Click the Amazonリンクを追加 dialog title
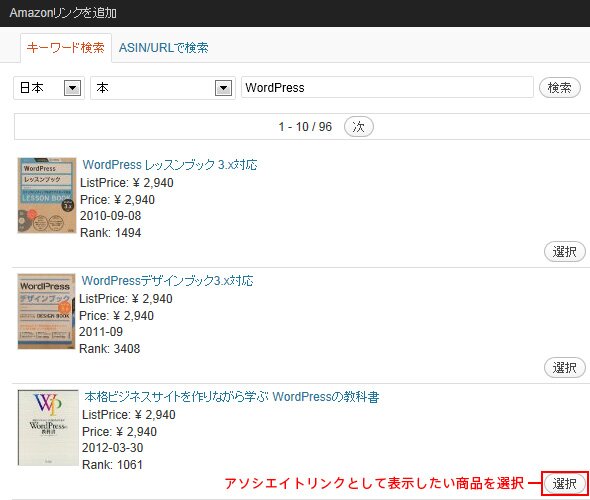The image size is (590, 500). coord(63,13)
